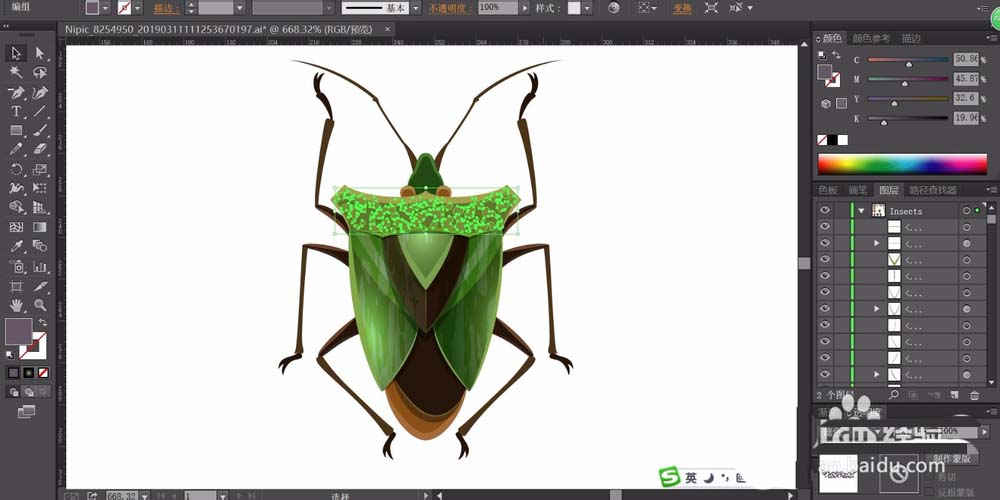Image resolution: width=1000 pixels, height=500 pixels.
Task: Select the Direct Selection tool
Action: click(40, 53)
